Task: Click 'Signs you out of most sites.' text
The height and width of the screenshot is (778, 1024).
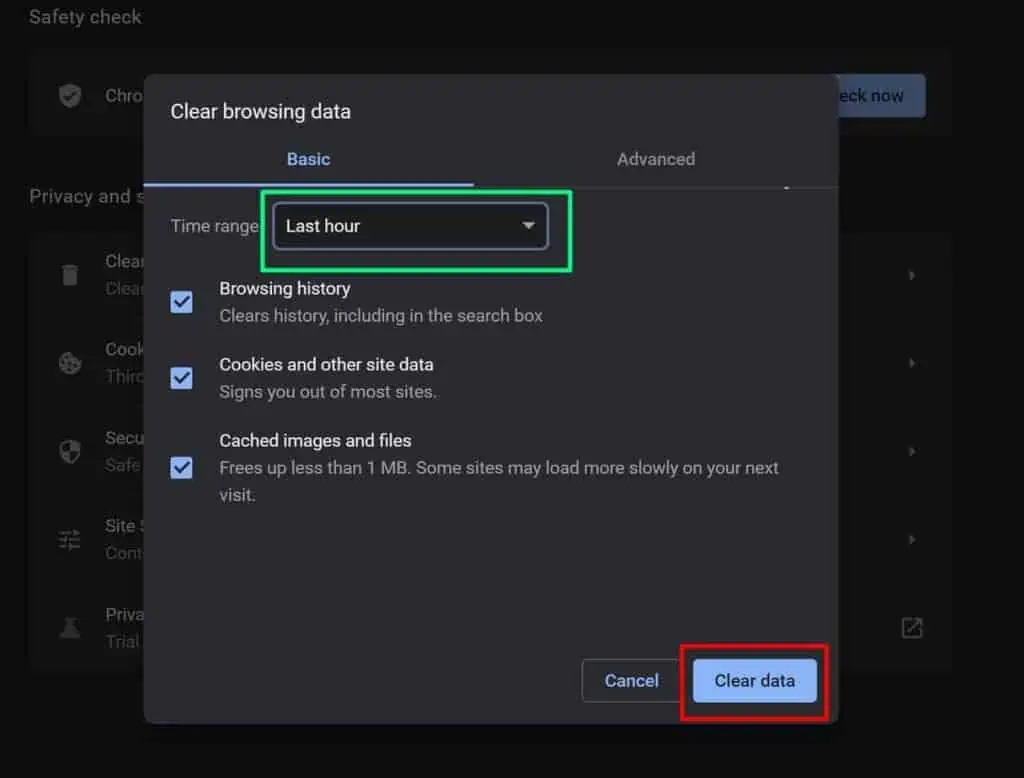Action: (328, 392)
